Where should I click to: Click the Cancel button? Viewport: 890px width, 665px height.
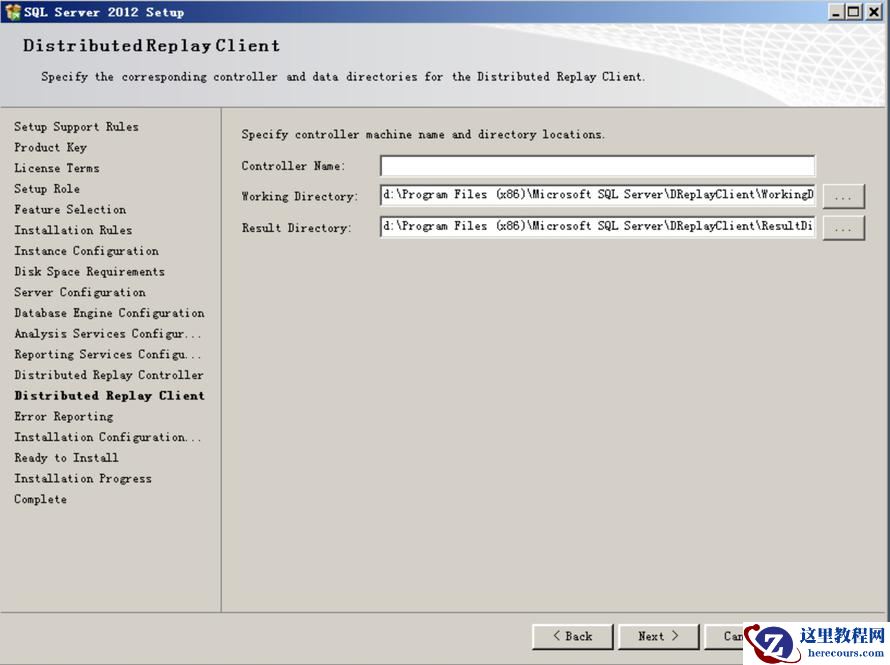click(x=724, y=637)
